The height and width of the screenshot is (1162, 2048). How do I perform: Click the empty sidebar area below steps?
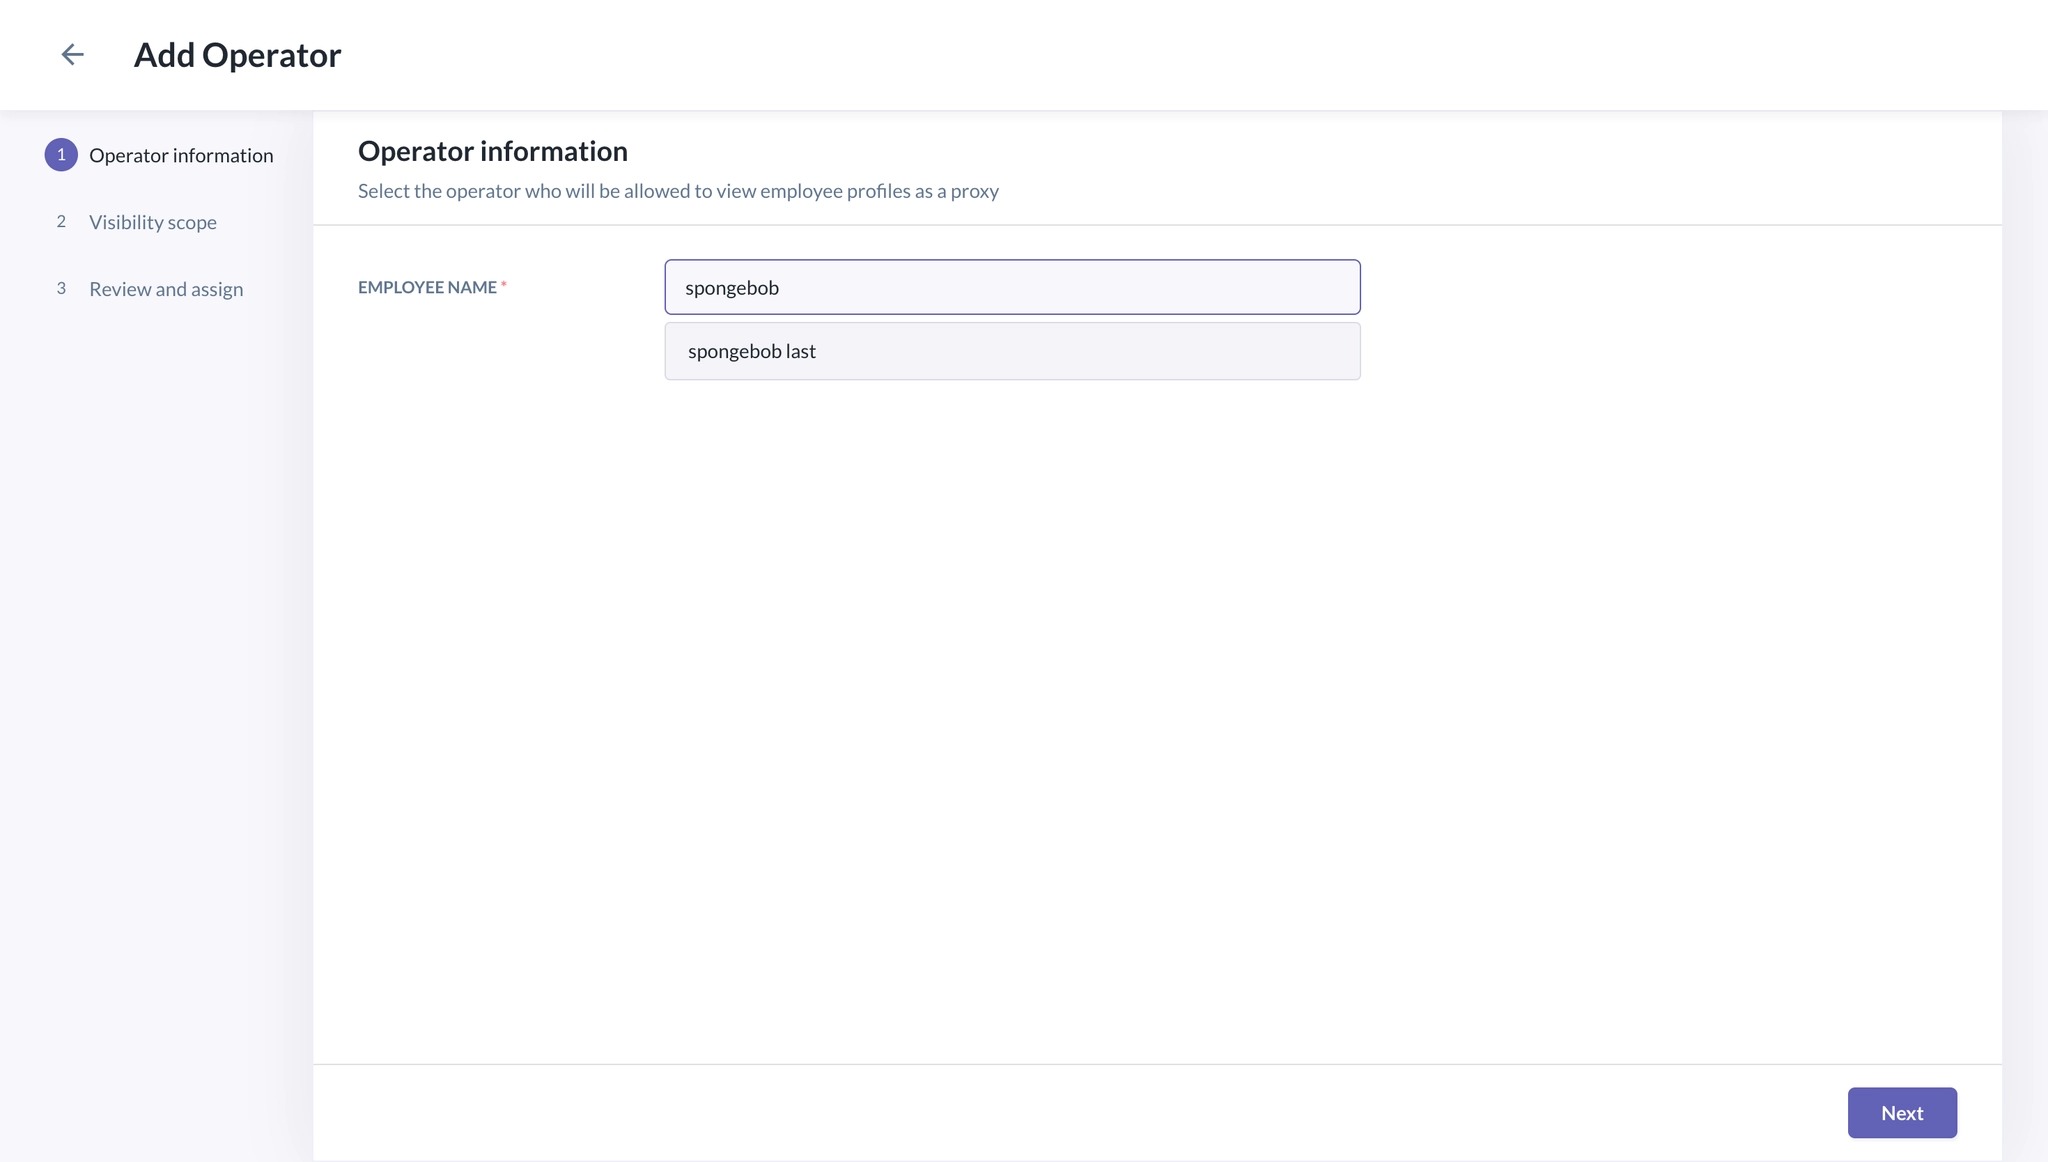[156, 730]
